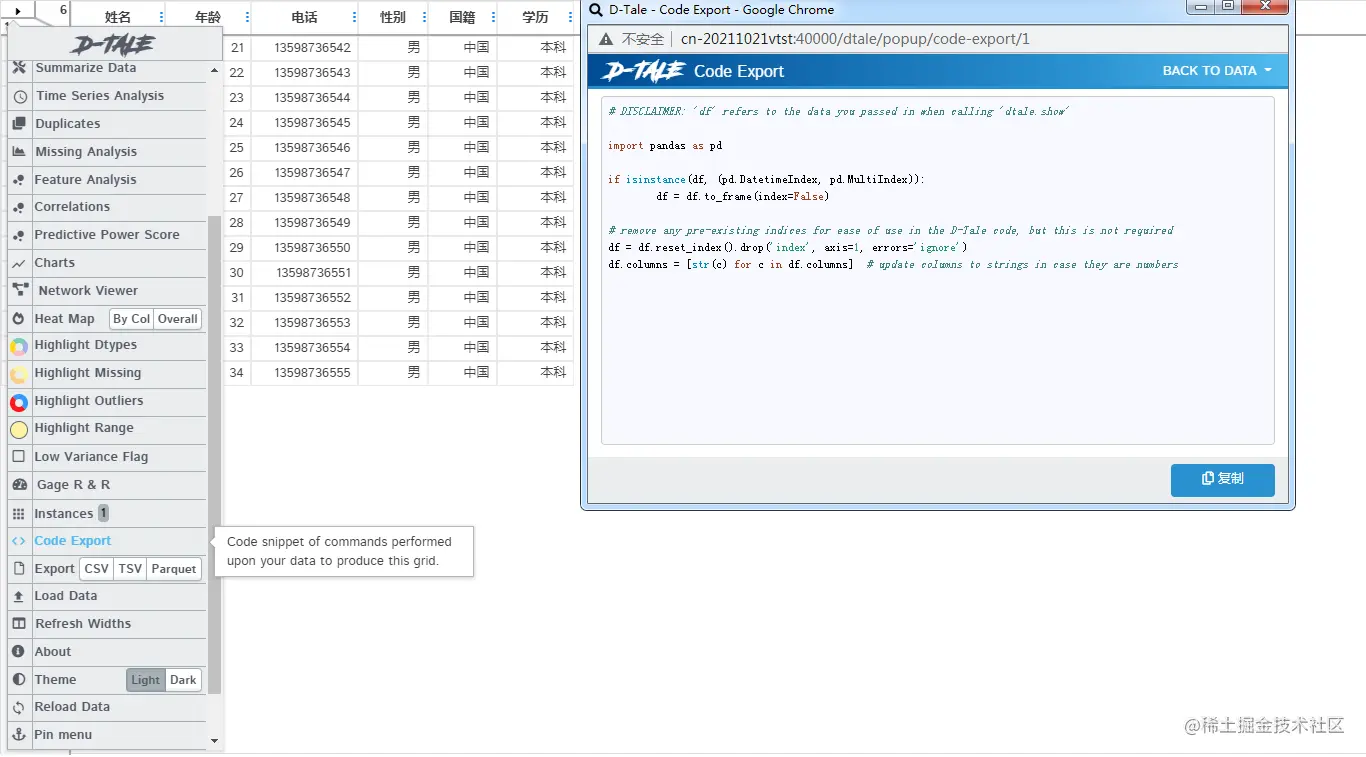Click the Pin menu anchor icon
The width and height of the screenshot is (1366, 757).
(x=18, y=735)
